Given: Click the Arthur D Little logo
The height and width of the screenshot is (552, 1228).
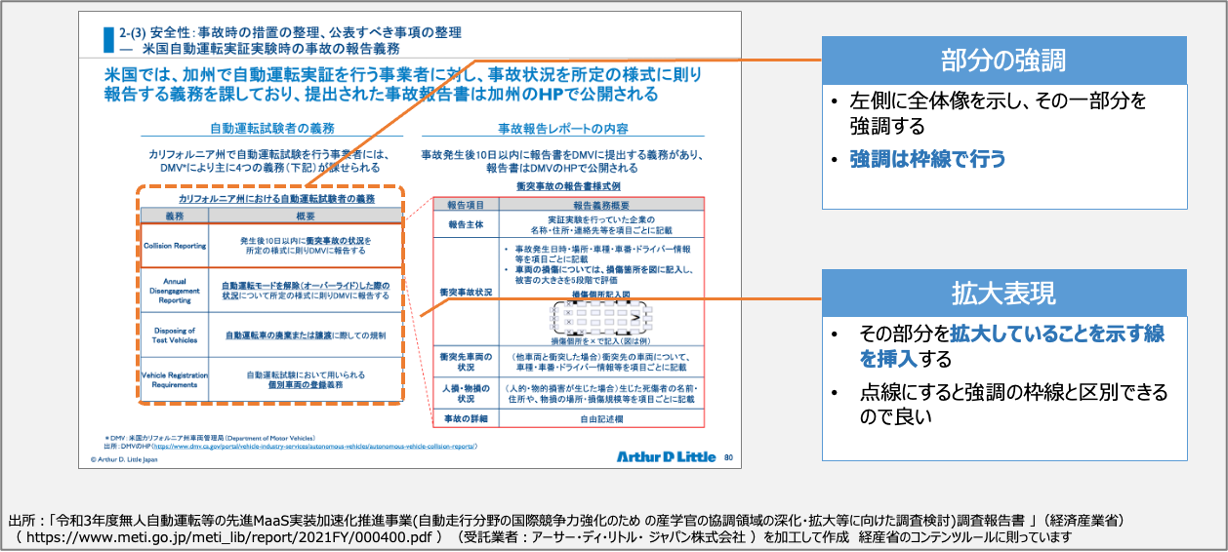Looking at the screenshot, I should (660, 456).
